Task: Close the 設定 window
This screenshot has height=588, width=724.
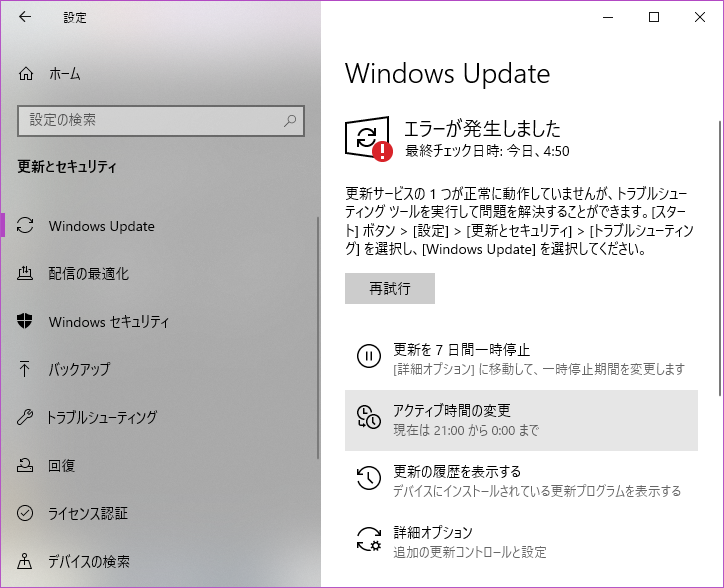Action: (700, 18)
